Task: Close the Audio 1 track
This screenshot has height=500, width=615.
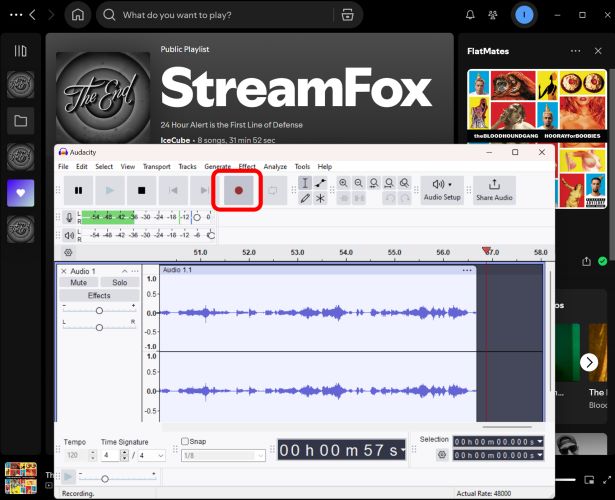Action: point(64,271)
